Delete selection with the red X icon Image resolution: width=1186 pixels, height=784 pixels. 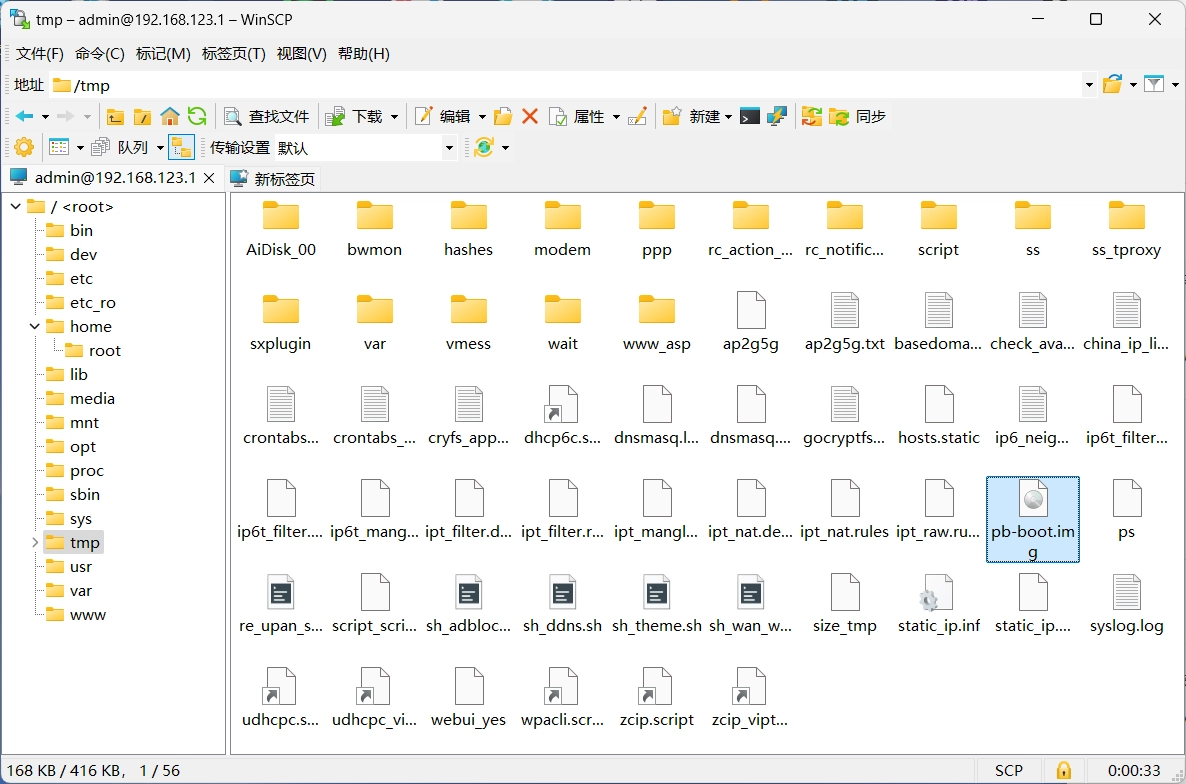click(529, 116)
